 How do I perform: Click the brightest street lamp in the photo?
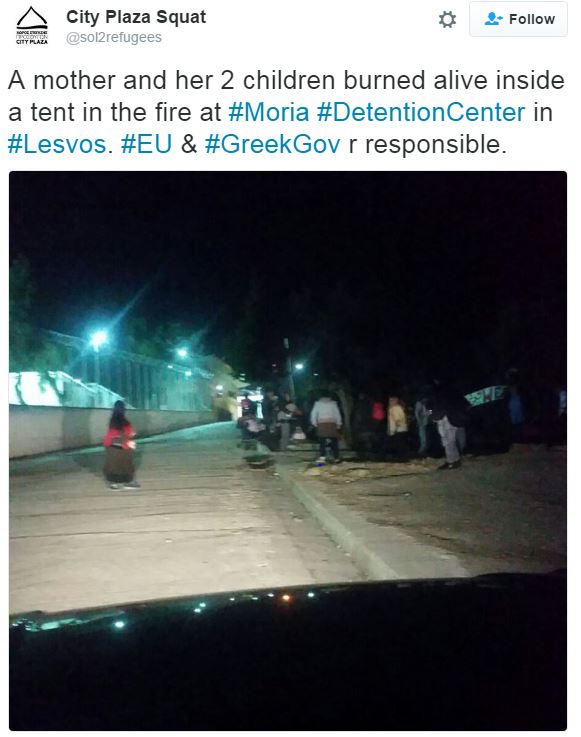pyautogui.click(x=99, y=338)
